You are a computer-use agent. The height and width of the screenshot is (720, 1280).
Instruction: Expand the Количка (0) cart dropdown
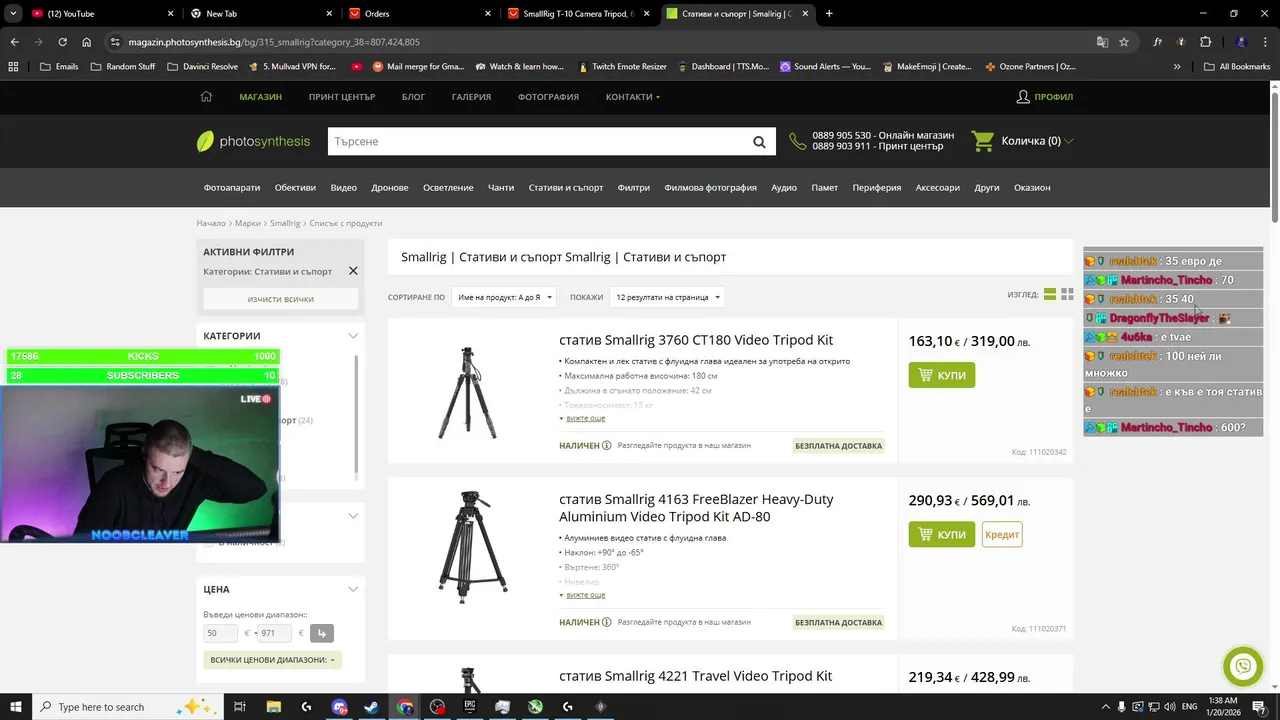pos(1068,141)
